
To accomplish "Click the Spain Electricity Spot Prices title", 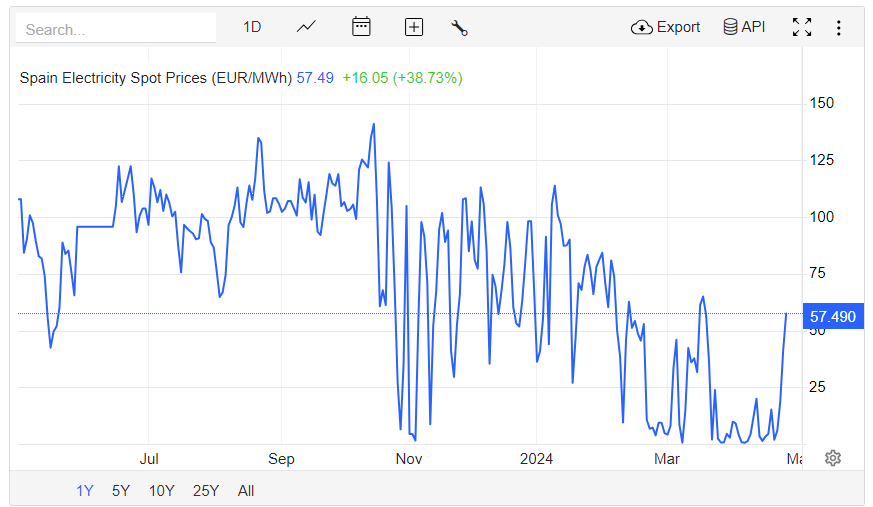I will 155,78.
